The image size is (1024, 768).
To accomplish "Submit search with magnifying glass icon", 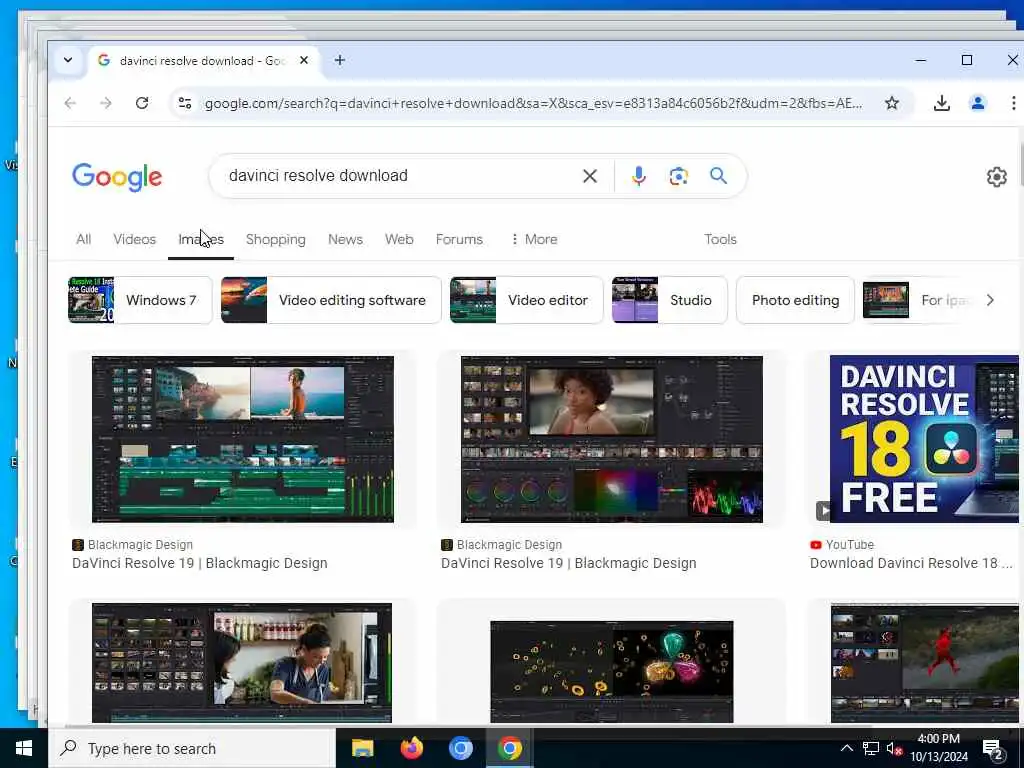I will click(x=718, y=176).
